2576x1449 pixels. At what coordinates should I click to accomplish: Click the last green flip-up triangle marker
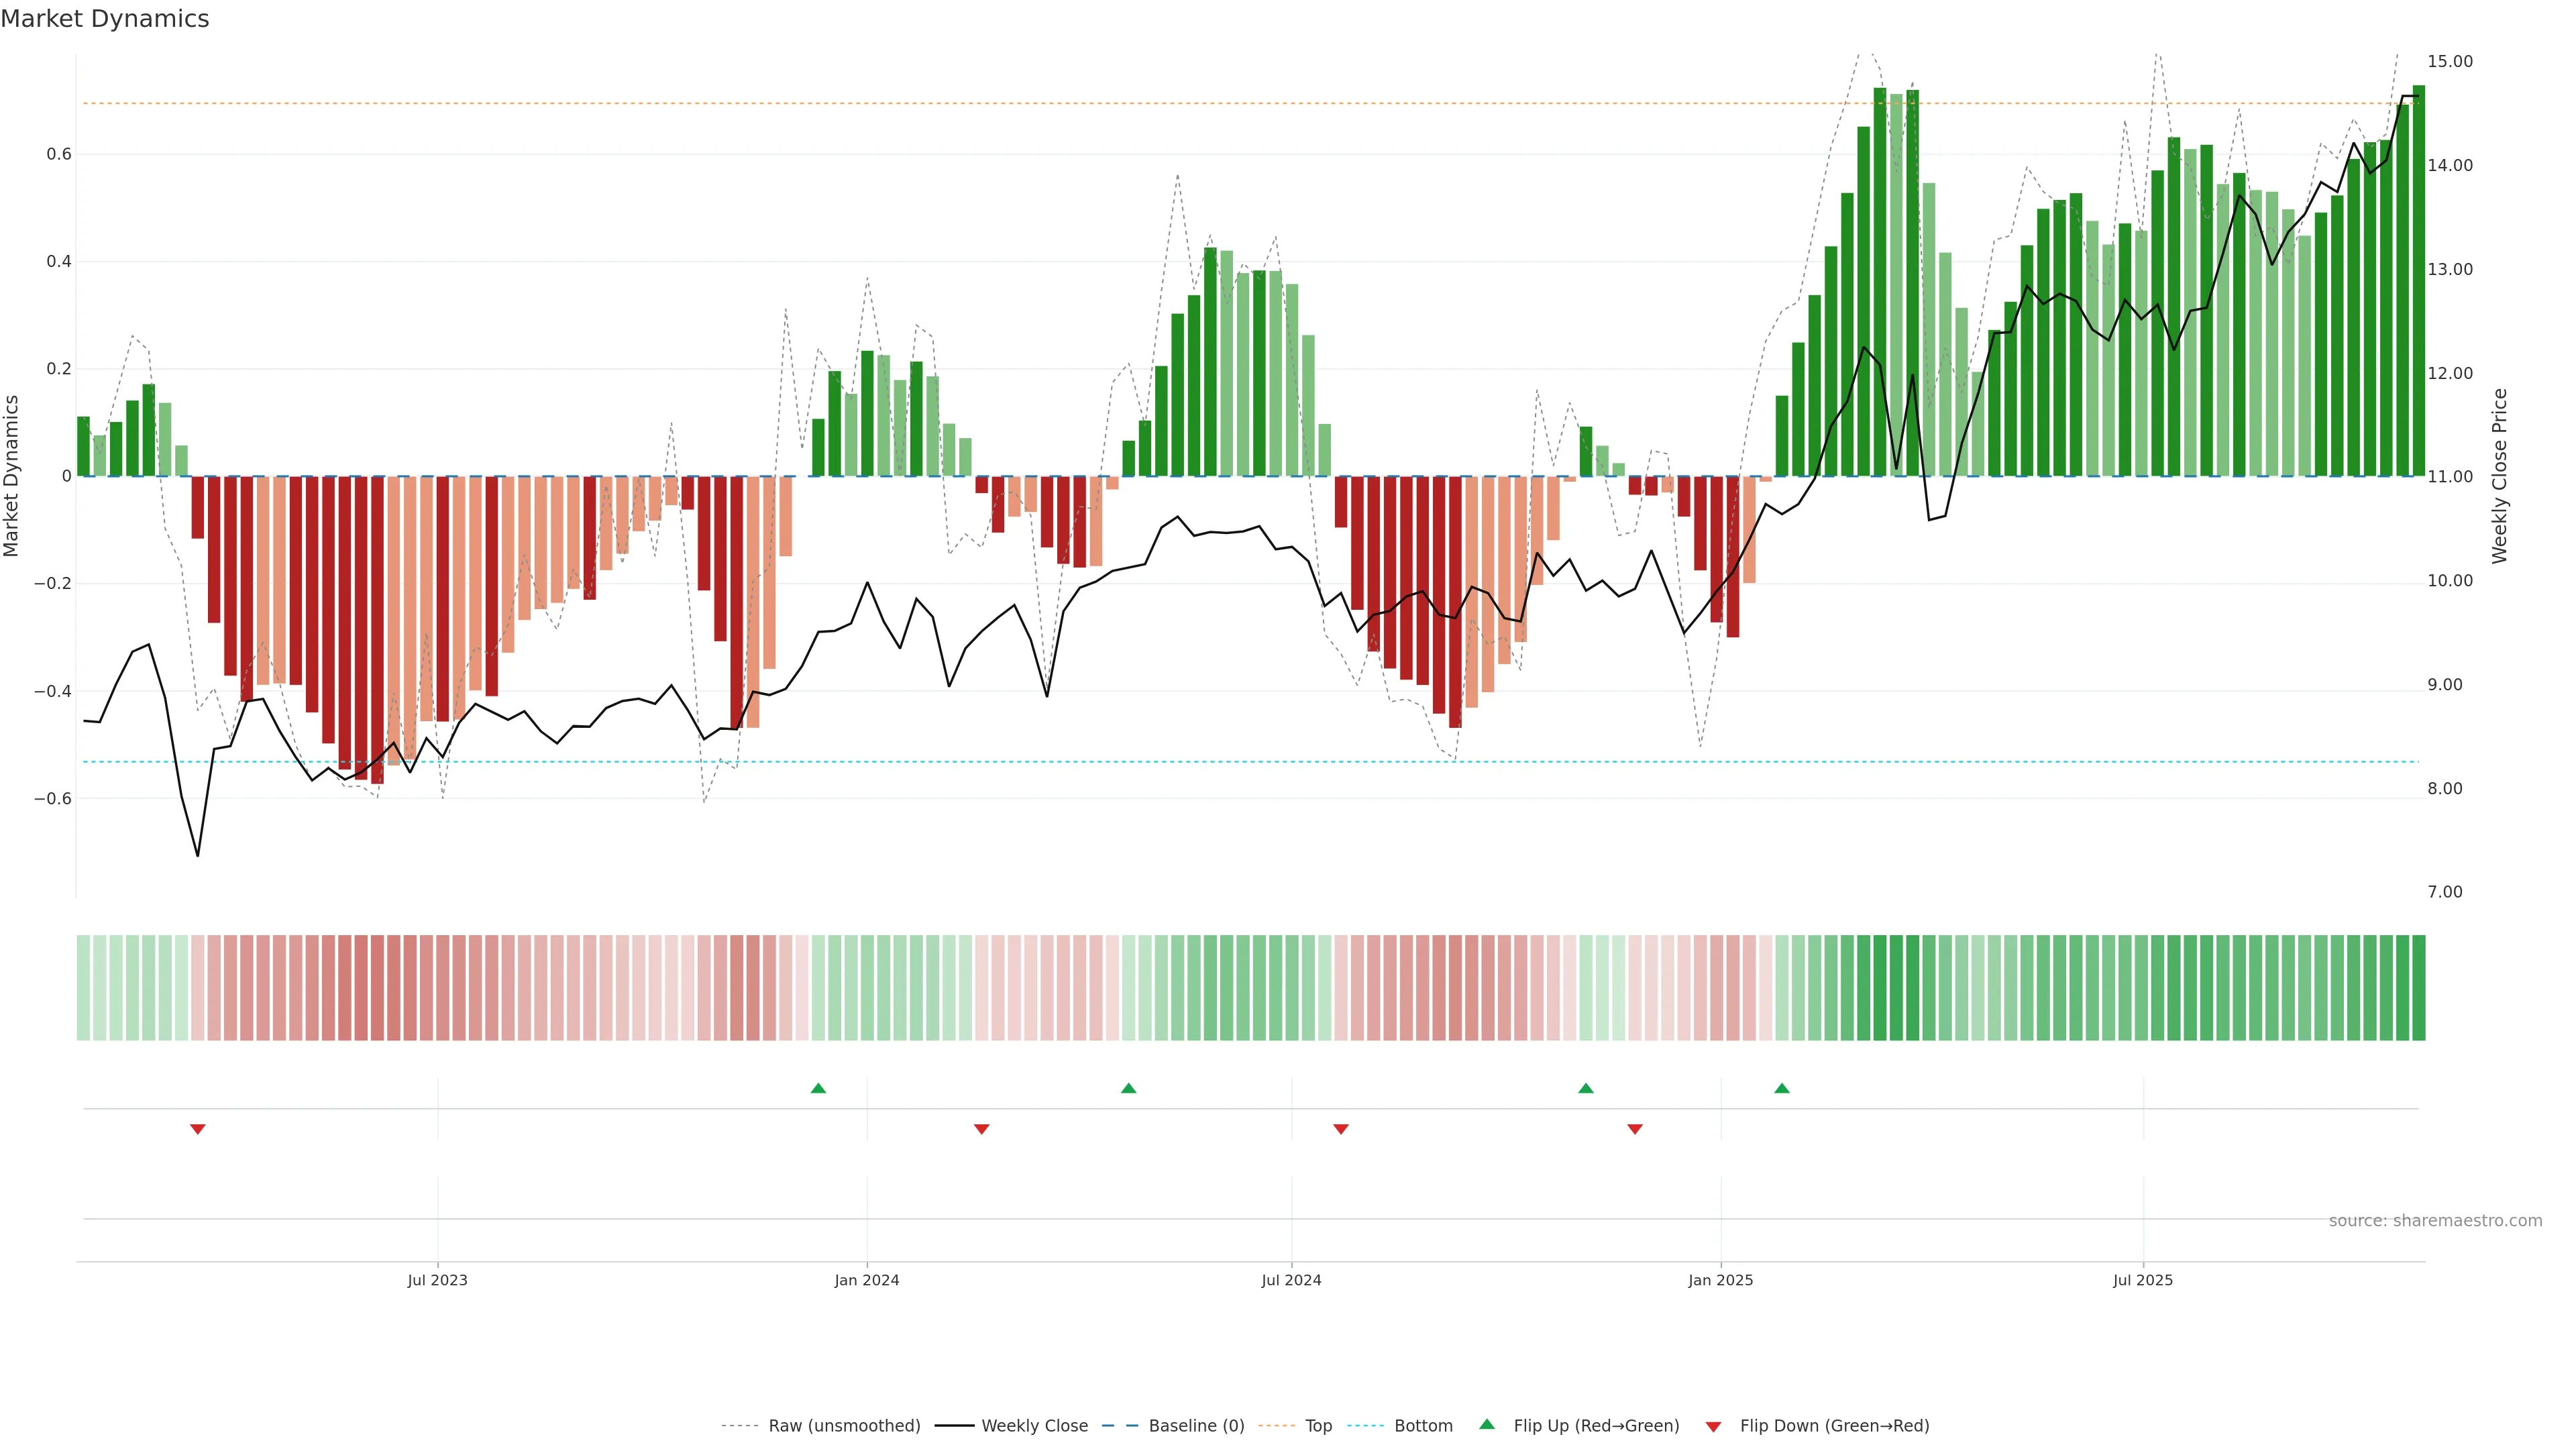pyautogui.click(x=1782, y=1088)
